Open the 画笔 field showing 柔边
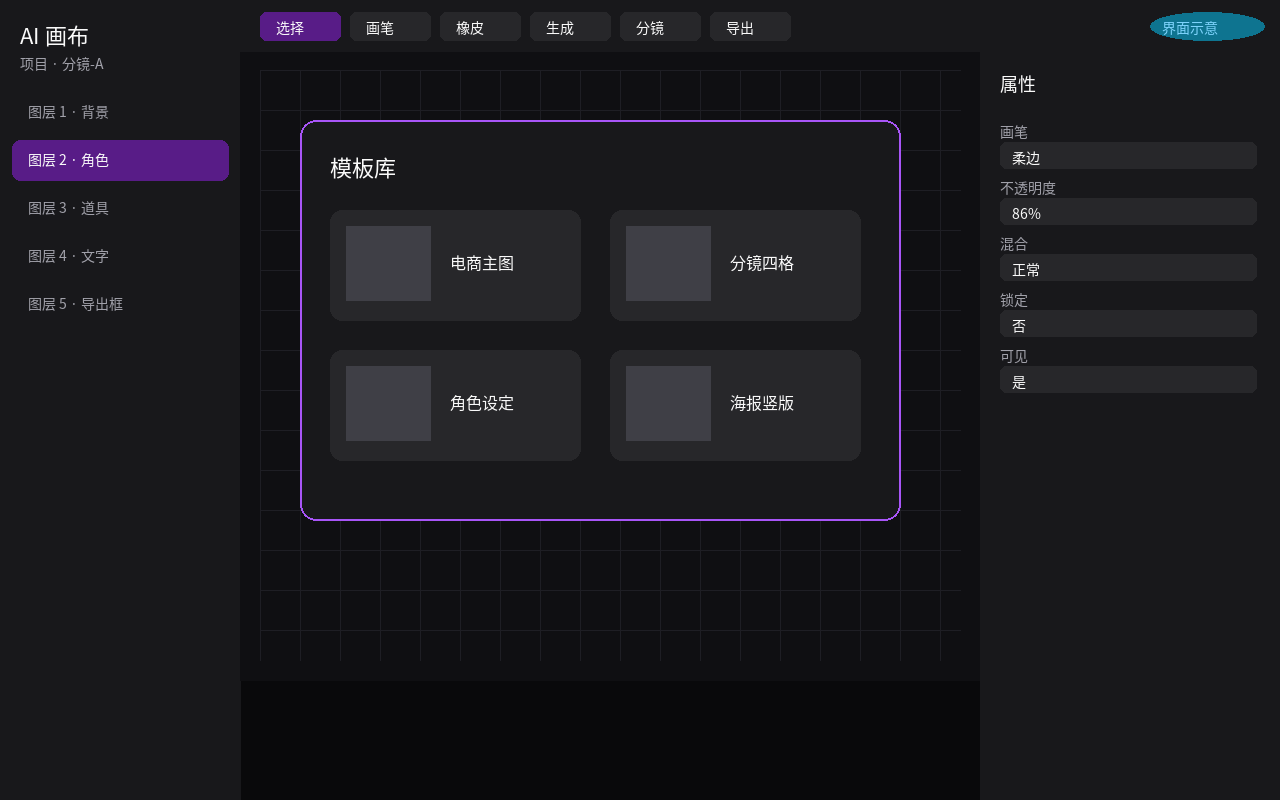The height and width of the screenshot is (800, 1280). pos(1128,156)
